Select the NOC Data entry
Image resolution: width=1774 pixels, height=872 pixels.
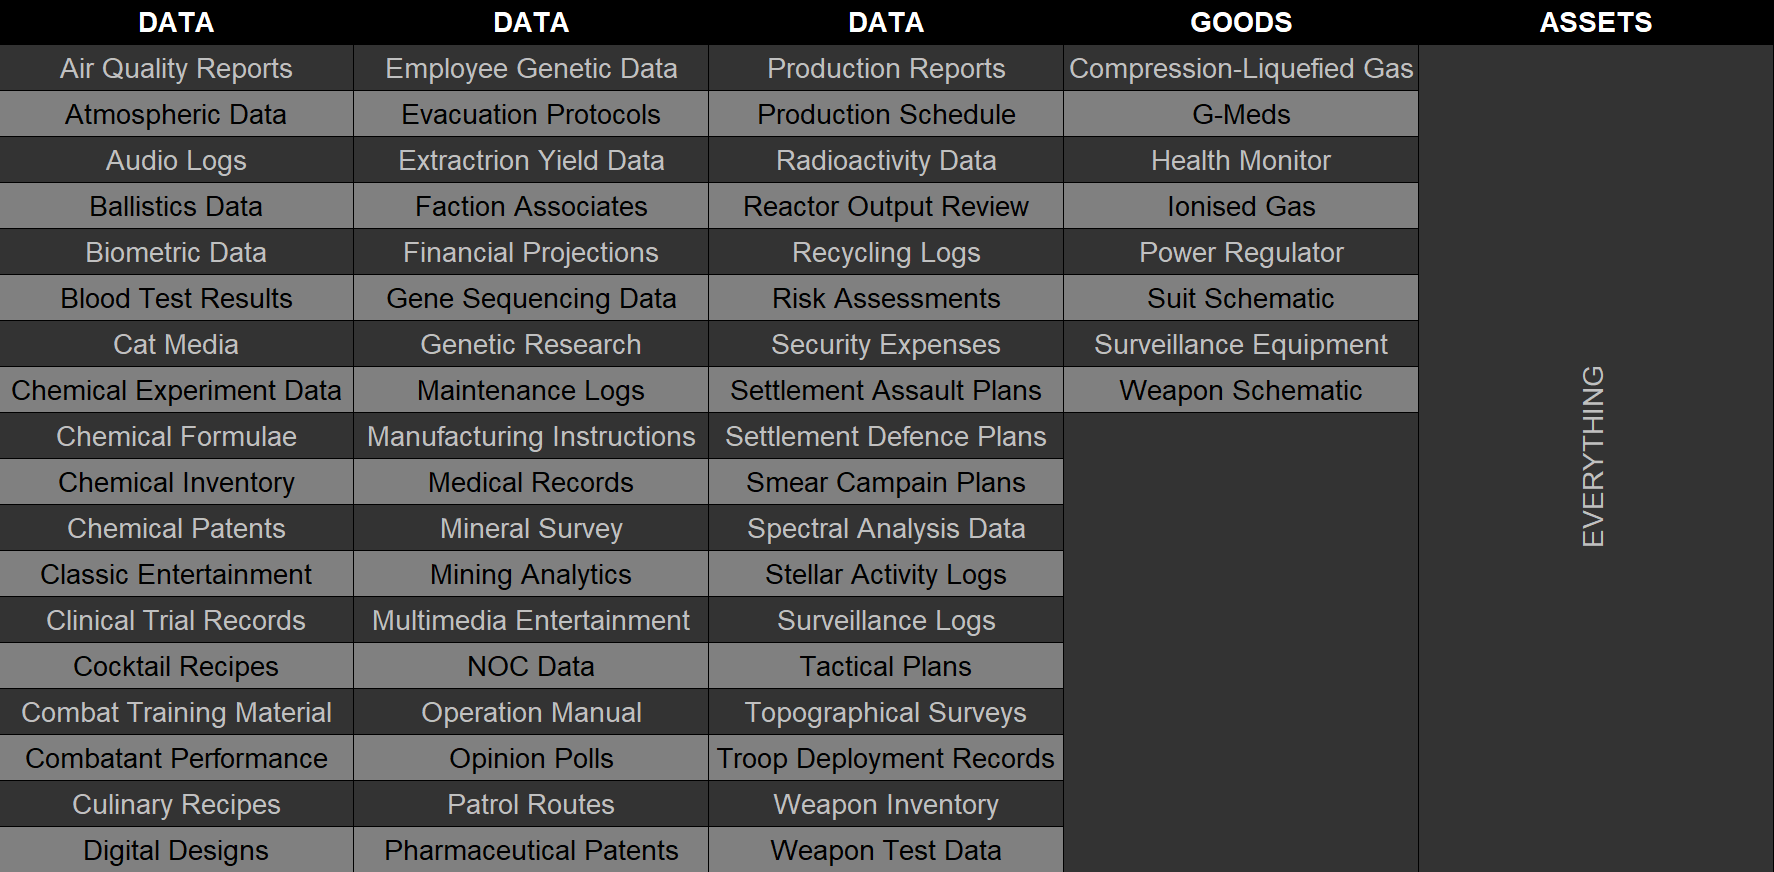(531, 666)
